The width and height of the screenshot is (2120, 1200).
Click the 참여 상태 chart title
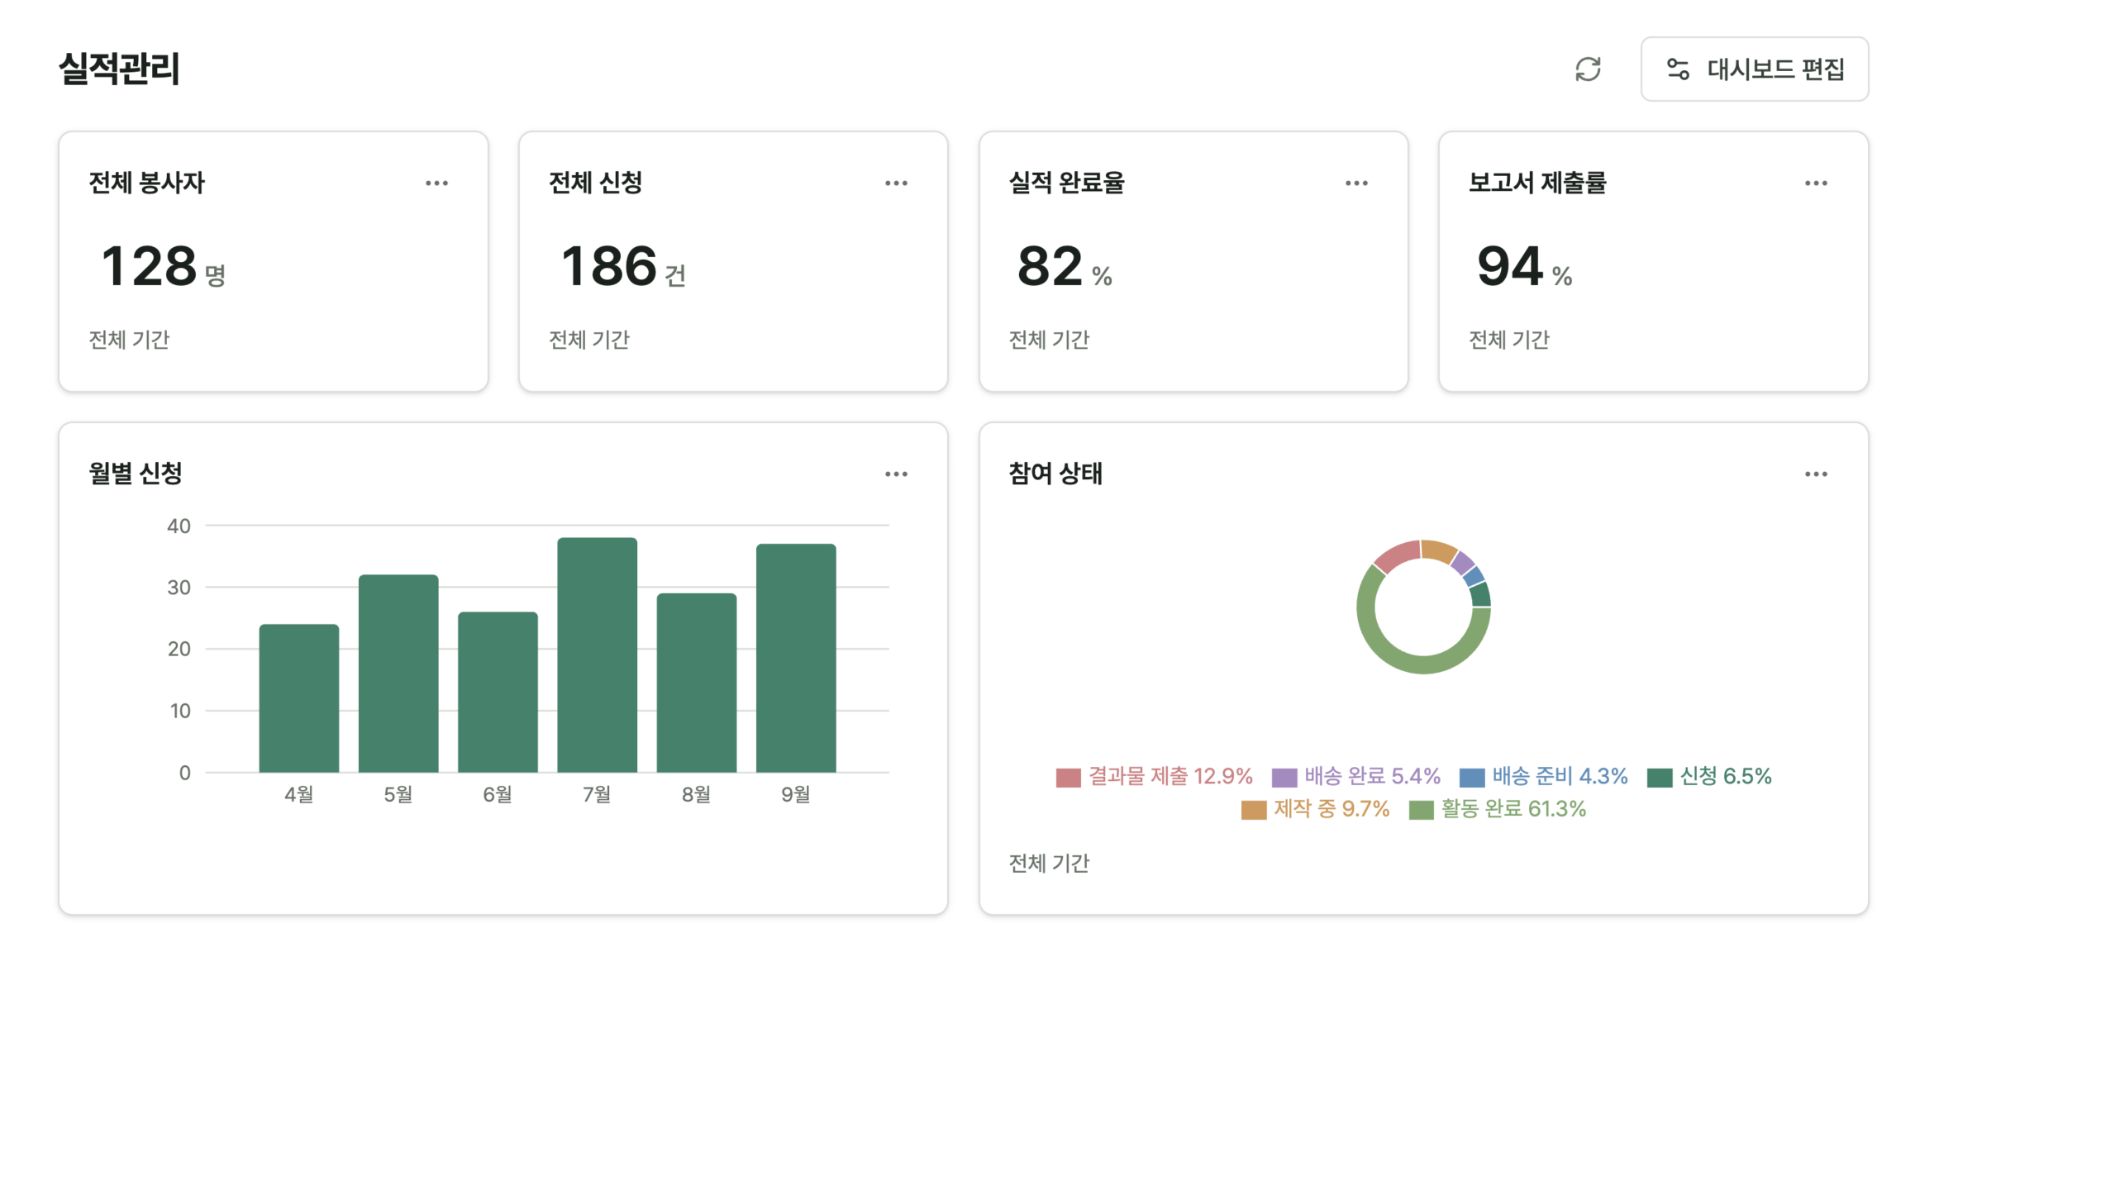[x=1055, y=474]
